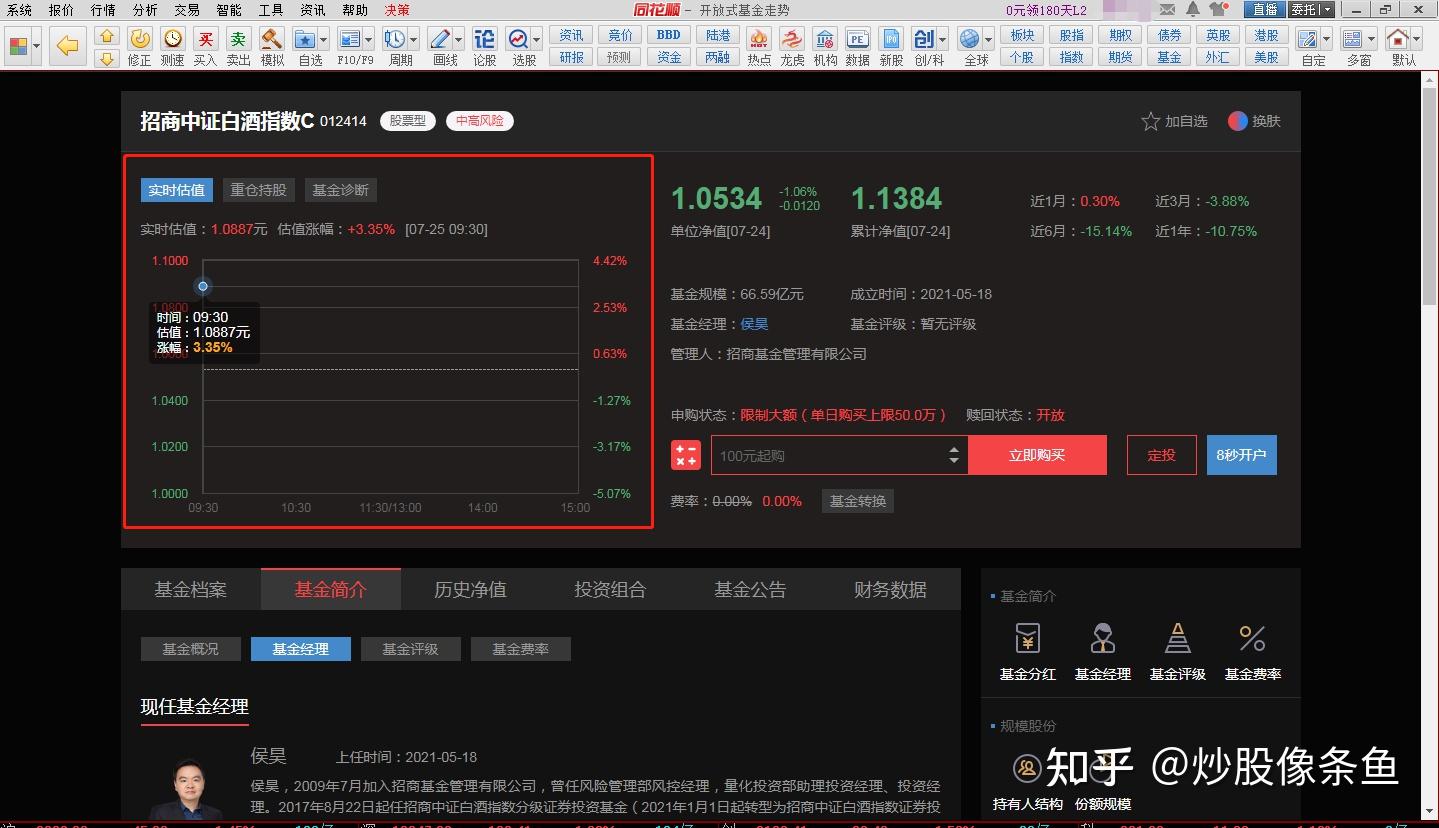Click the page-down arrow icon in toolbar
The width and height of the screenshot is (1439, 828).
[108, 58]
